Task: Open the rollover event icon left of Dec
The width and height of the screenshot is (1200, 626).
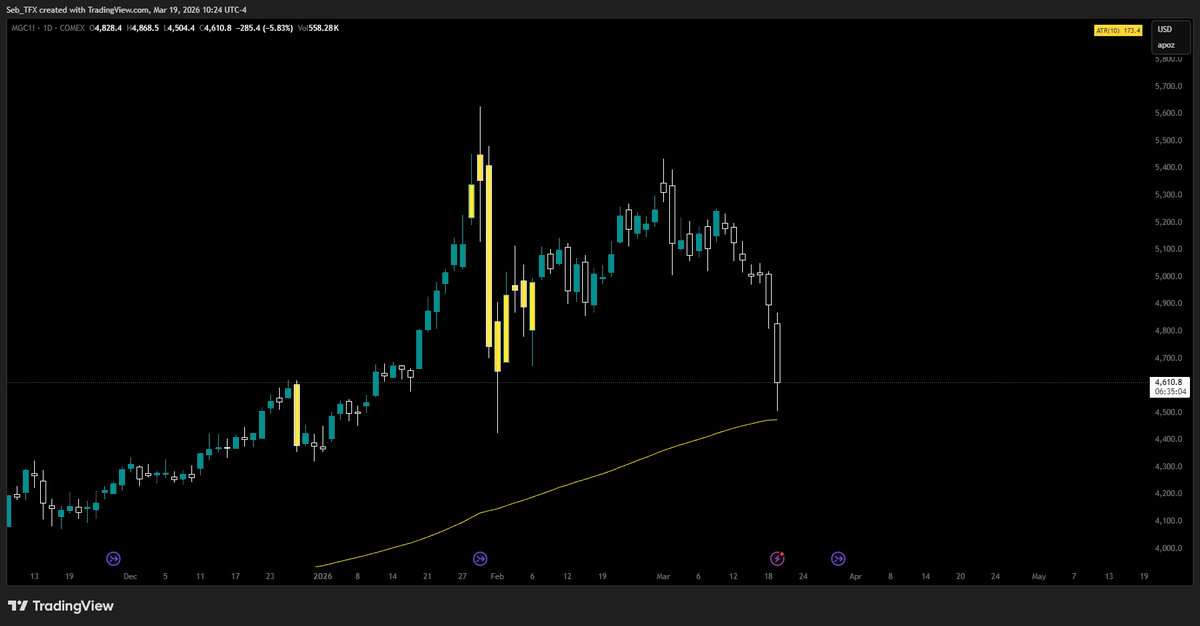Action: click(113, 558)
